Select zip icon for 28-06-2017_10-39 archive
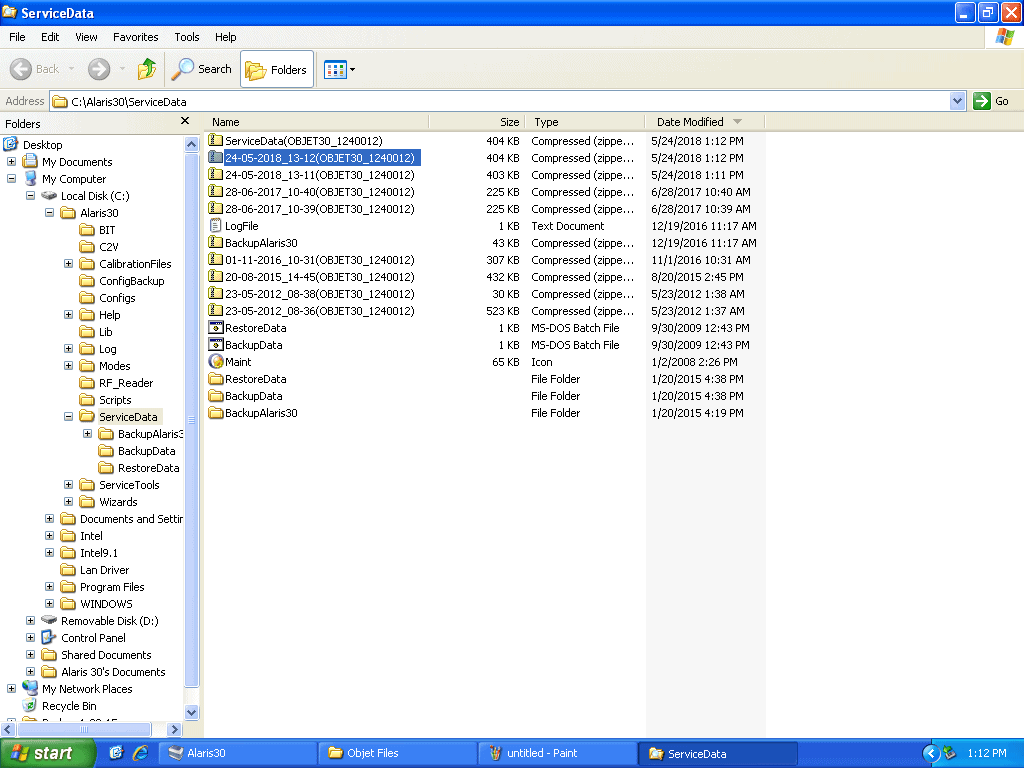1024x768 pixels. (216, 208)
